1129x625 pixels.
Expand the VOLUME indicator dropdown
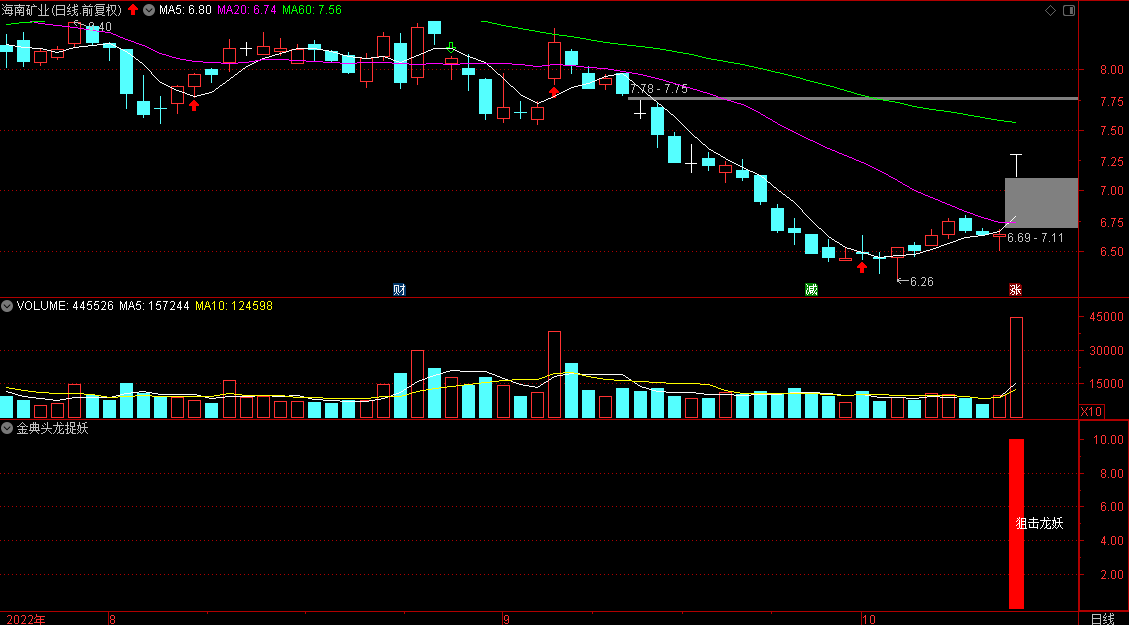click(7, 306)
